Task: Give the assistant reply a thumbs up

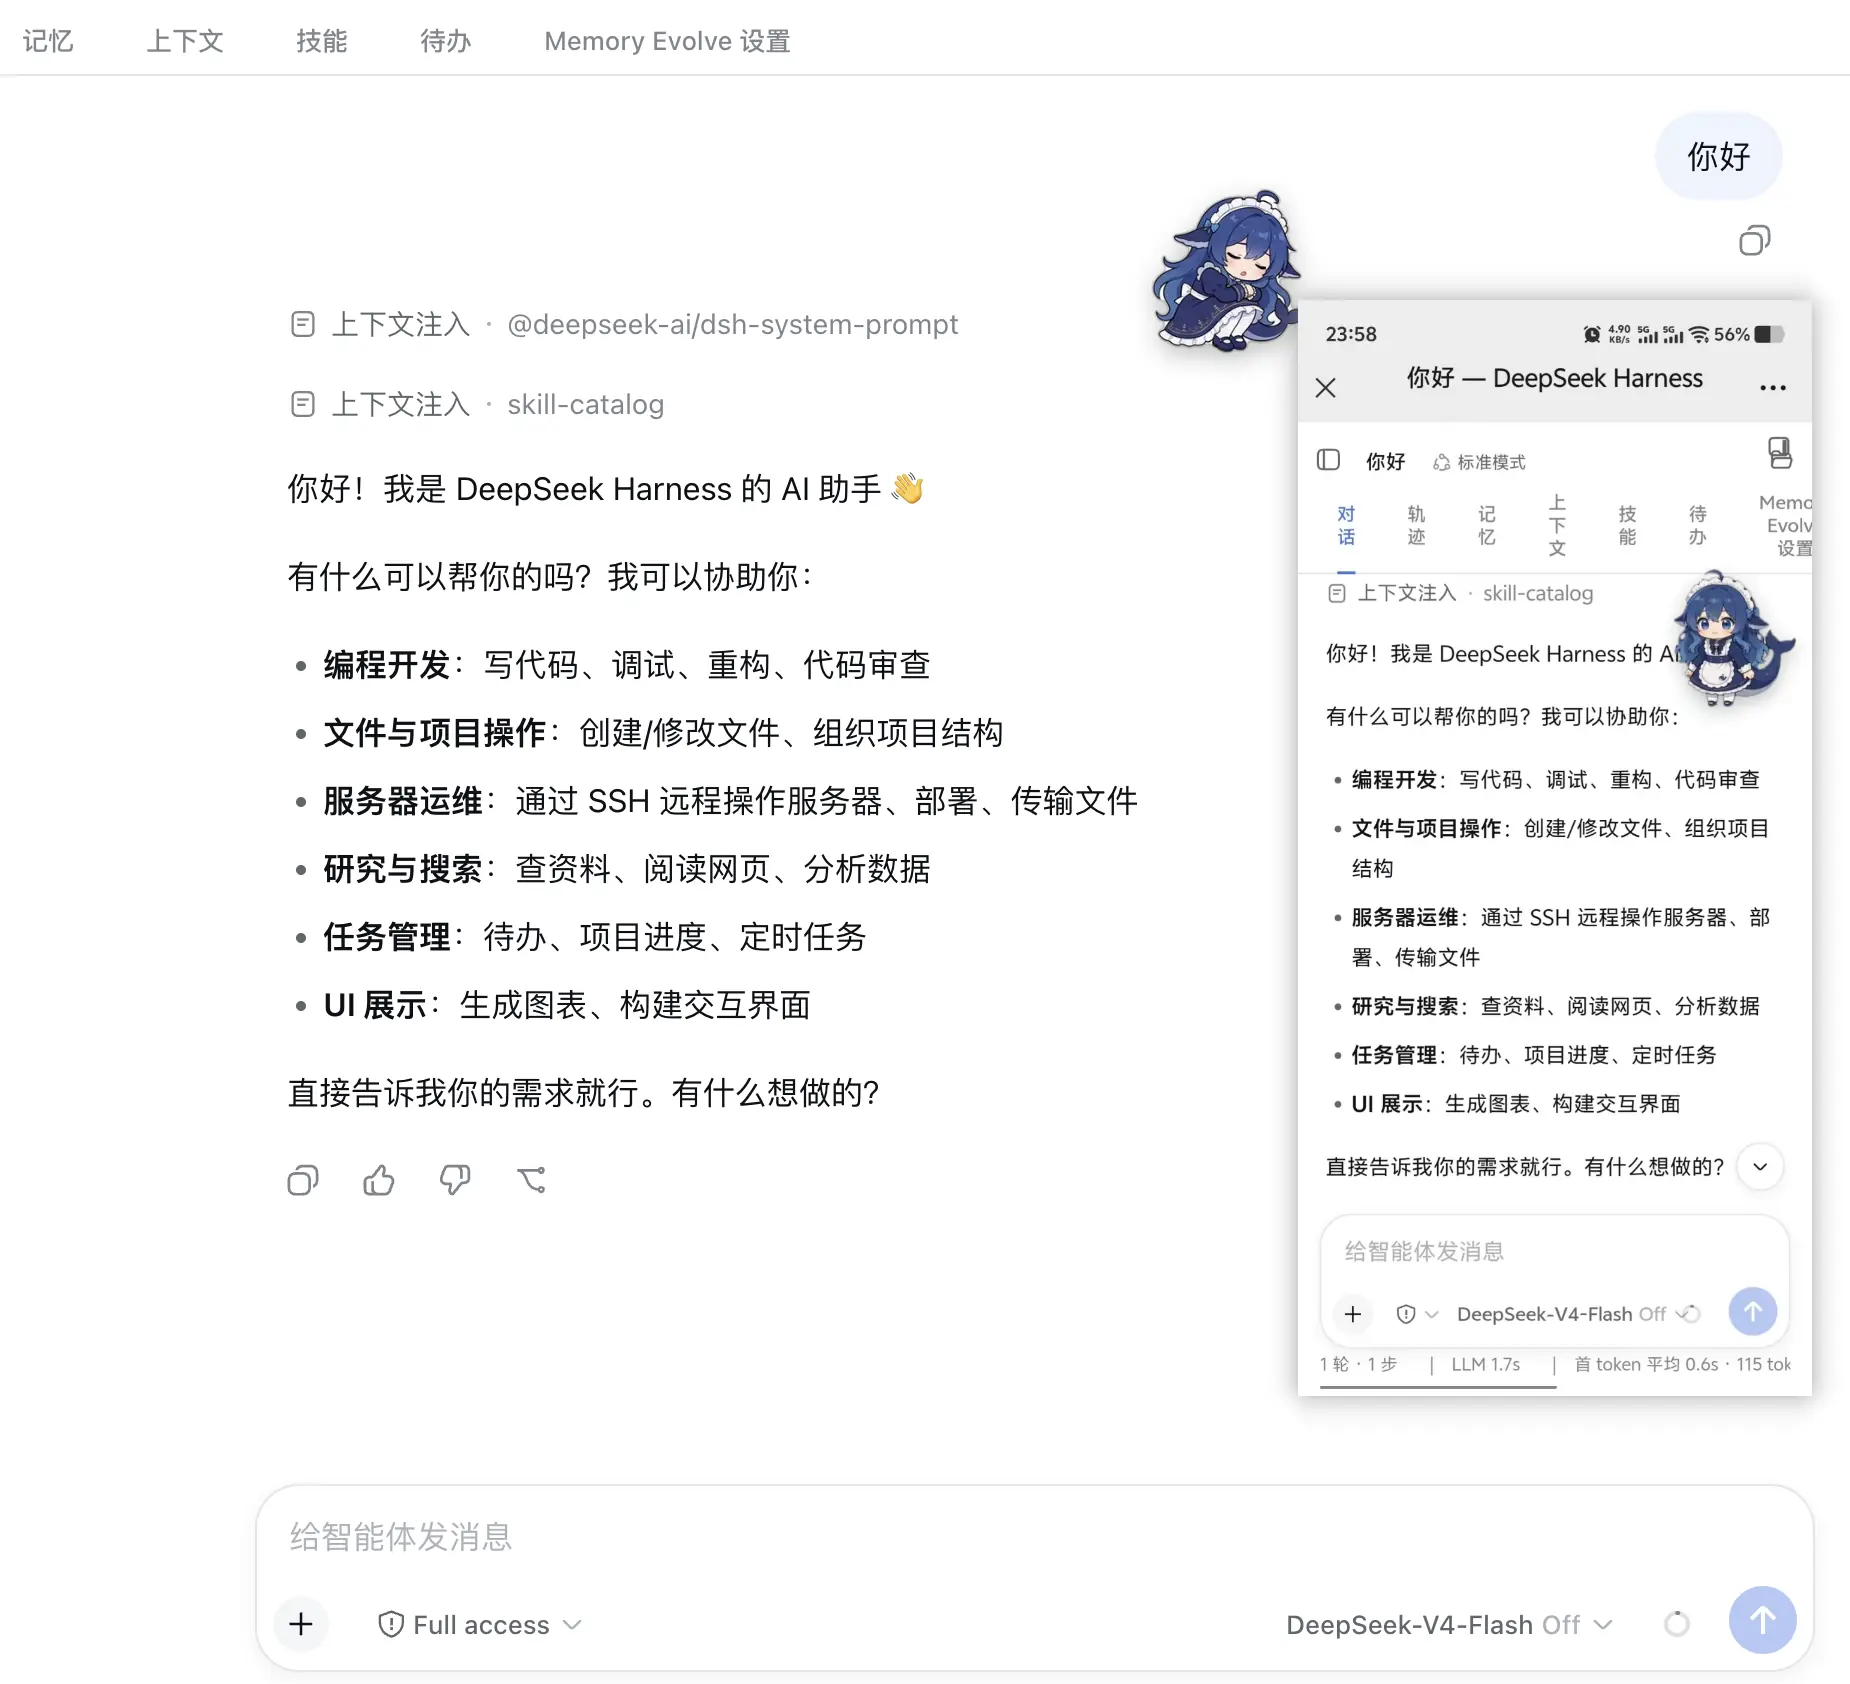Action: (378, 1180)
